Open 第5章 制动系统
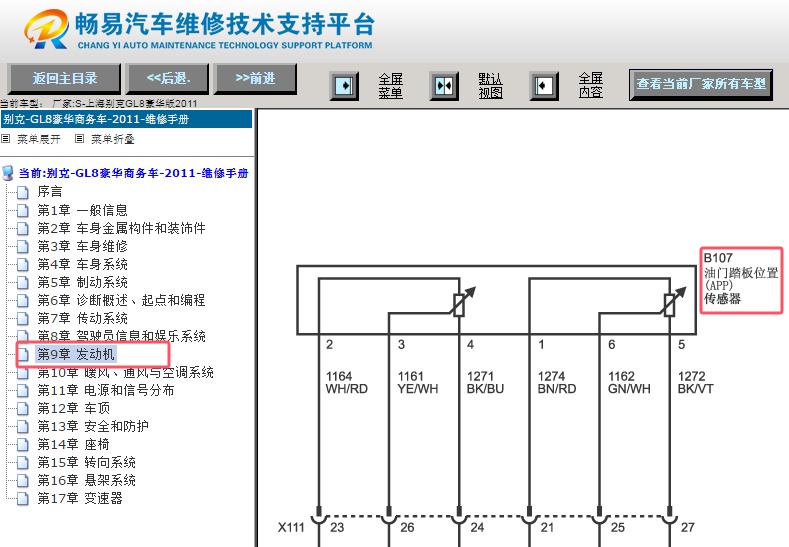Image resolution: width=789 pixels, height=547 pixels. pyautogui.click(x=83, y=282)
